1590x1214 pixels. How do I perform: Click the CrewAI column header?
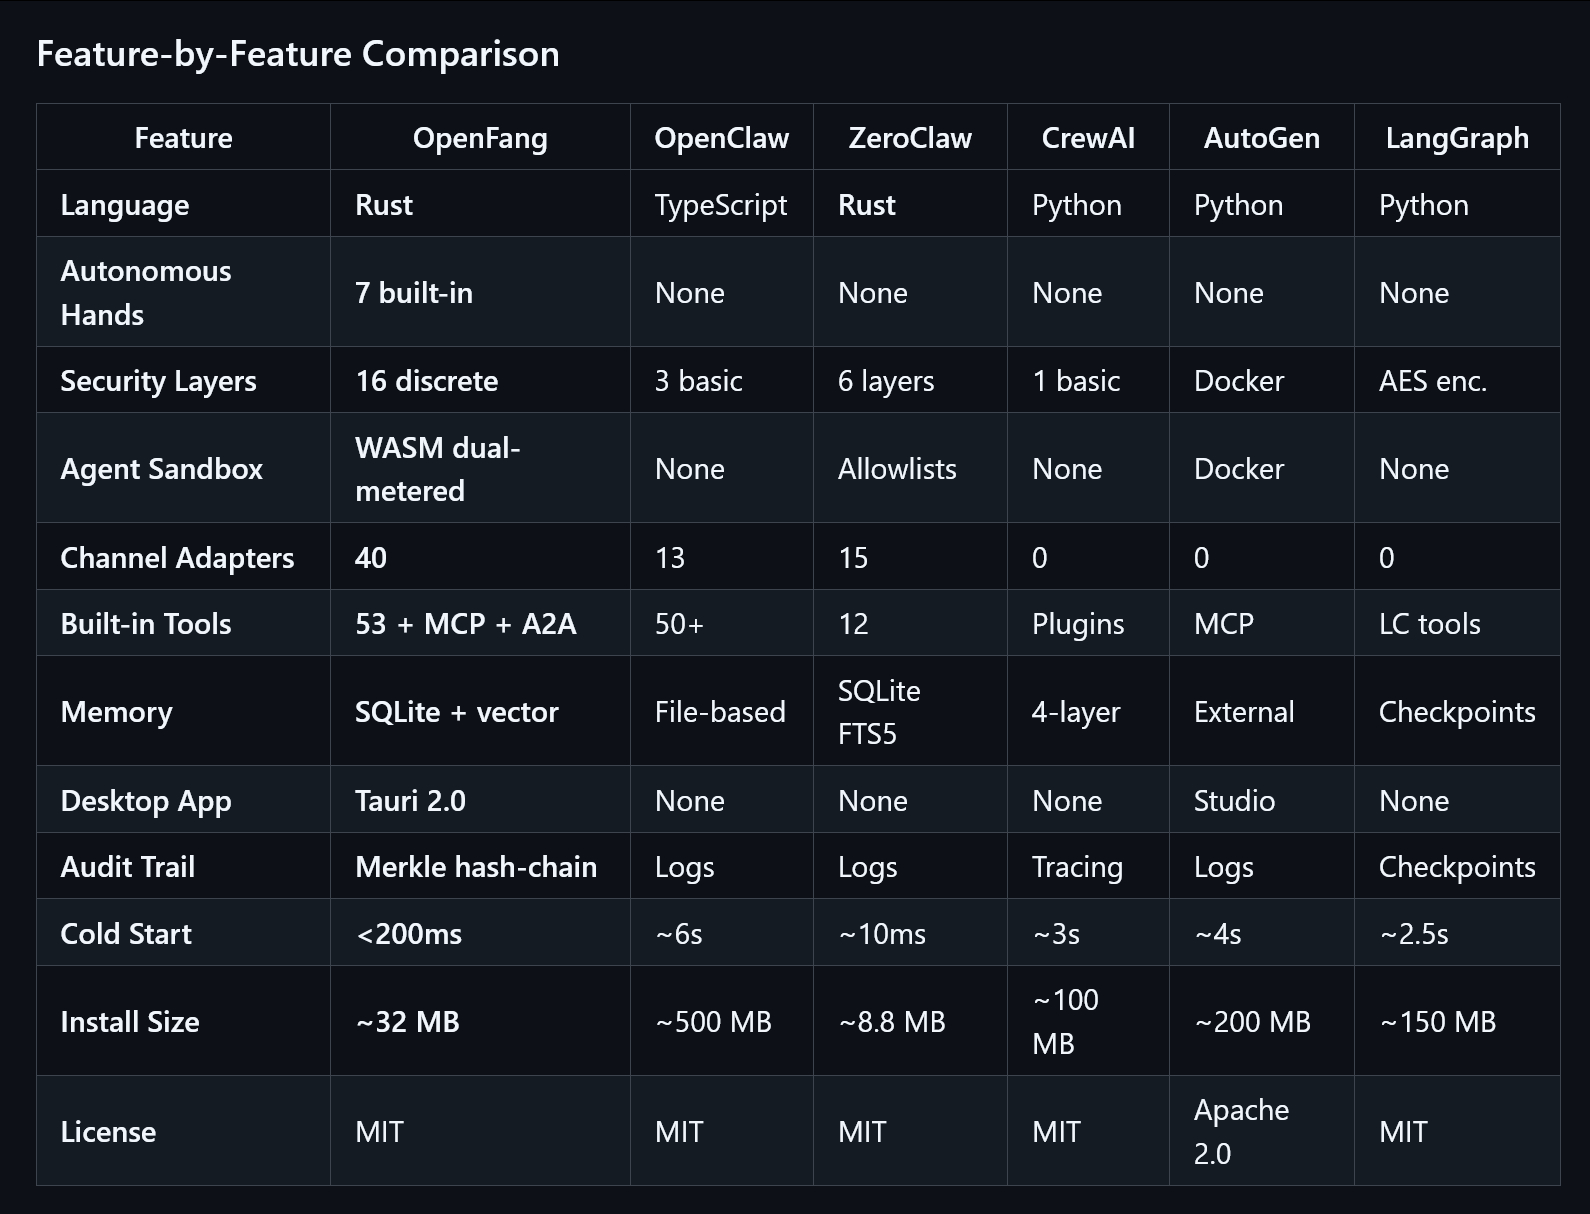click(1088, 138)
